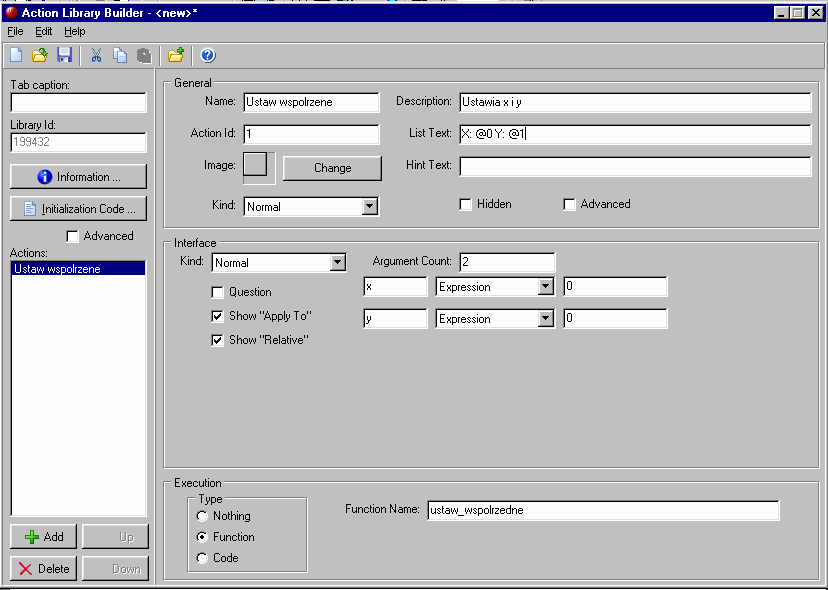Expand the x argument Expression dropdown
828x590 pixels.
click(545, 287)
